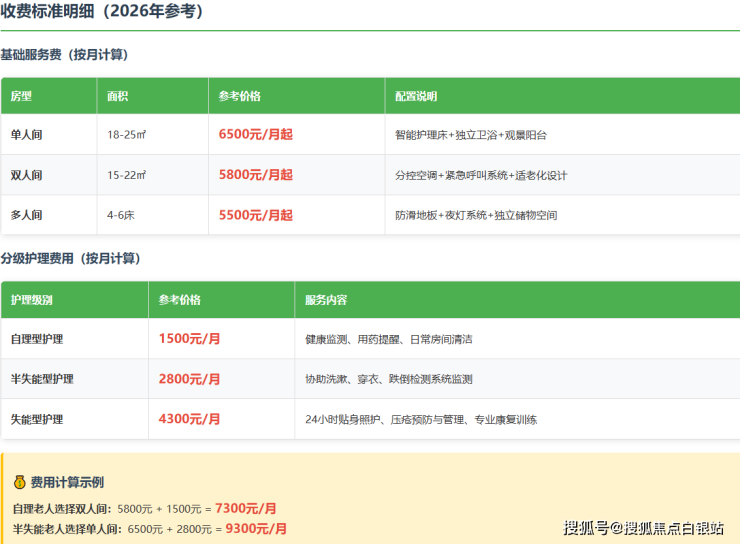Image resolution: width=740 pixels, height=544 pixels.
Task: Select the 失能型护理 row label
Action: coord(37,419)
